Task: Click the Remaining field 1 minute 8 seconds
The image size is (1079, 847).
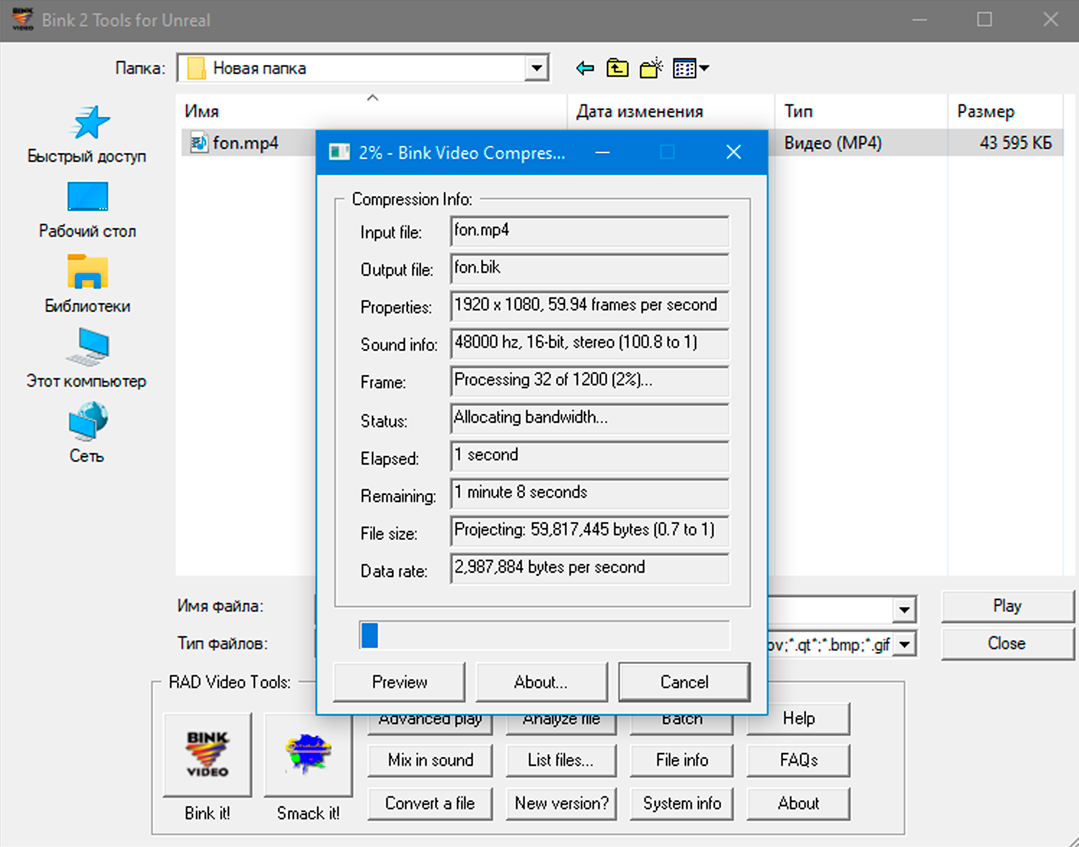Action: [590, 493]
